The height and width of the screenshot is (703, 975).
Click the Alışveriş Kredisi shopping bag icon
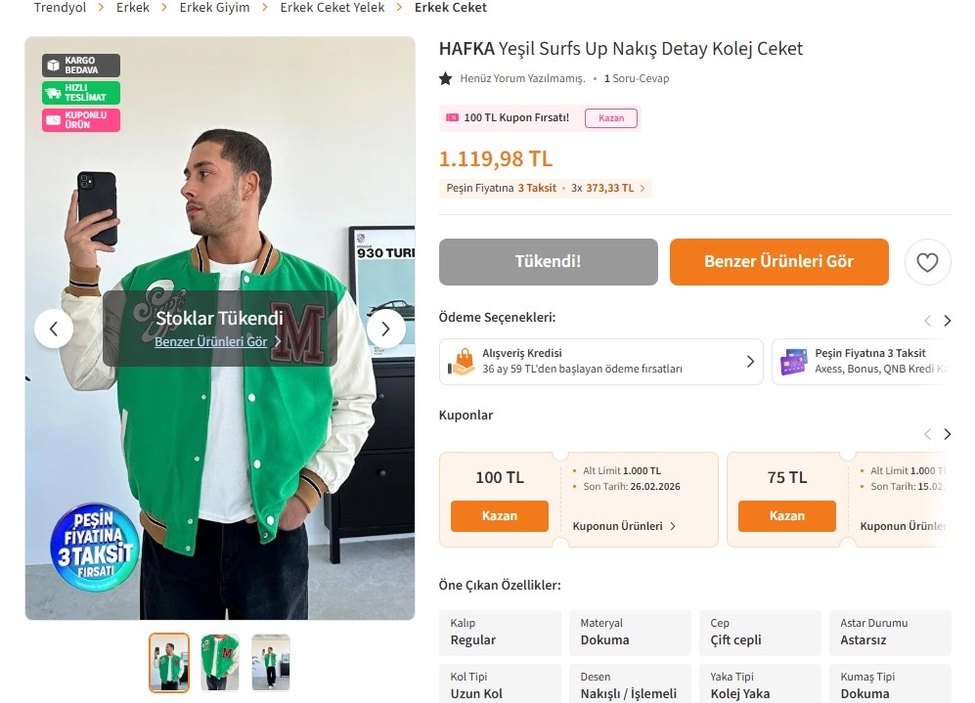click(462, 361)
